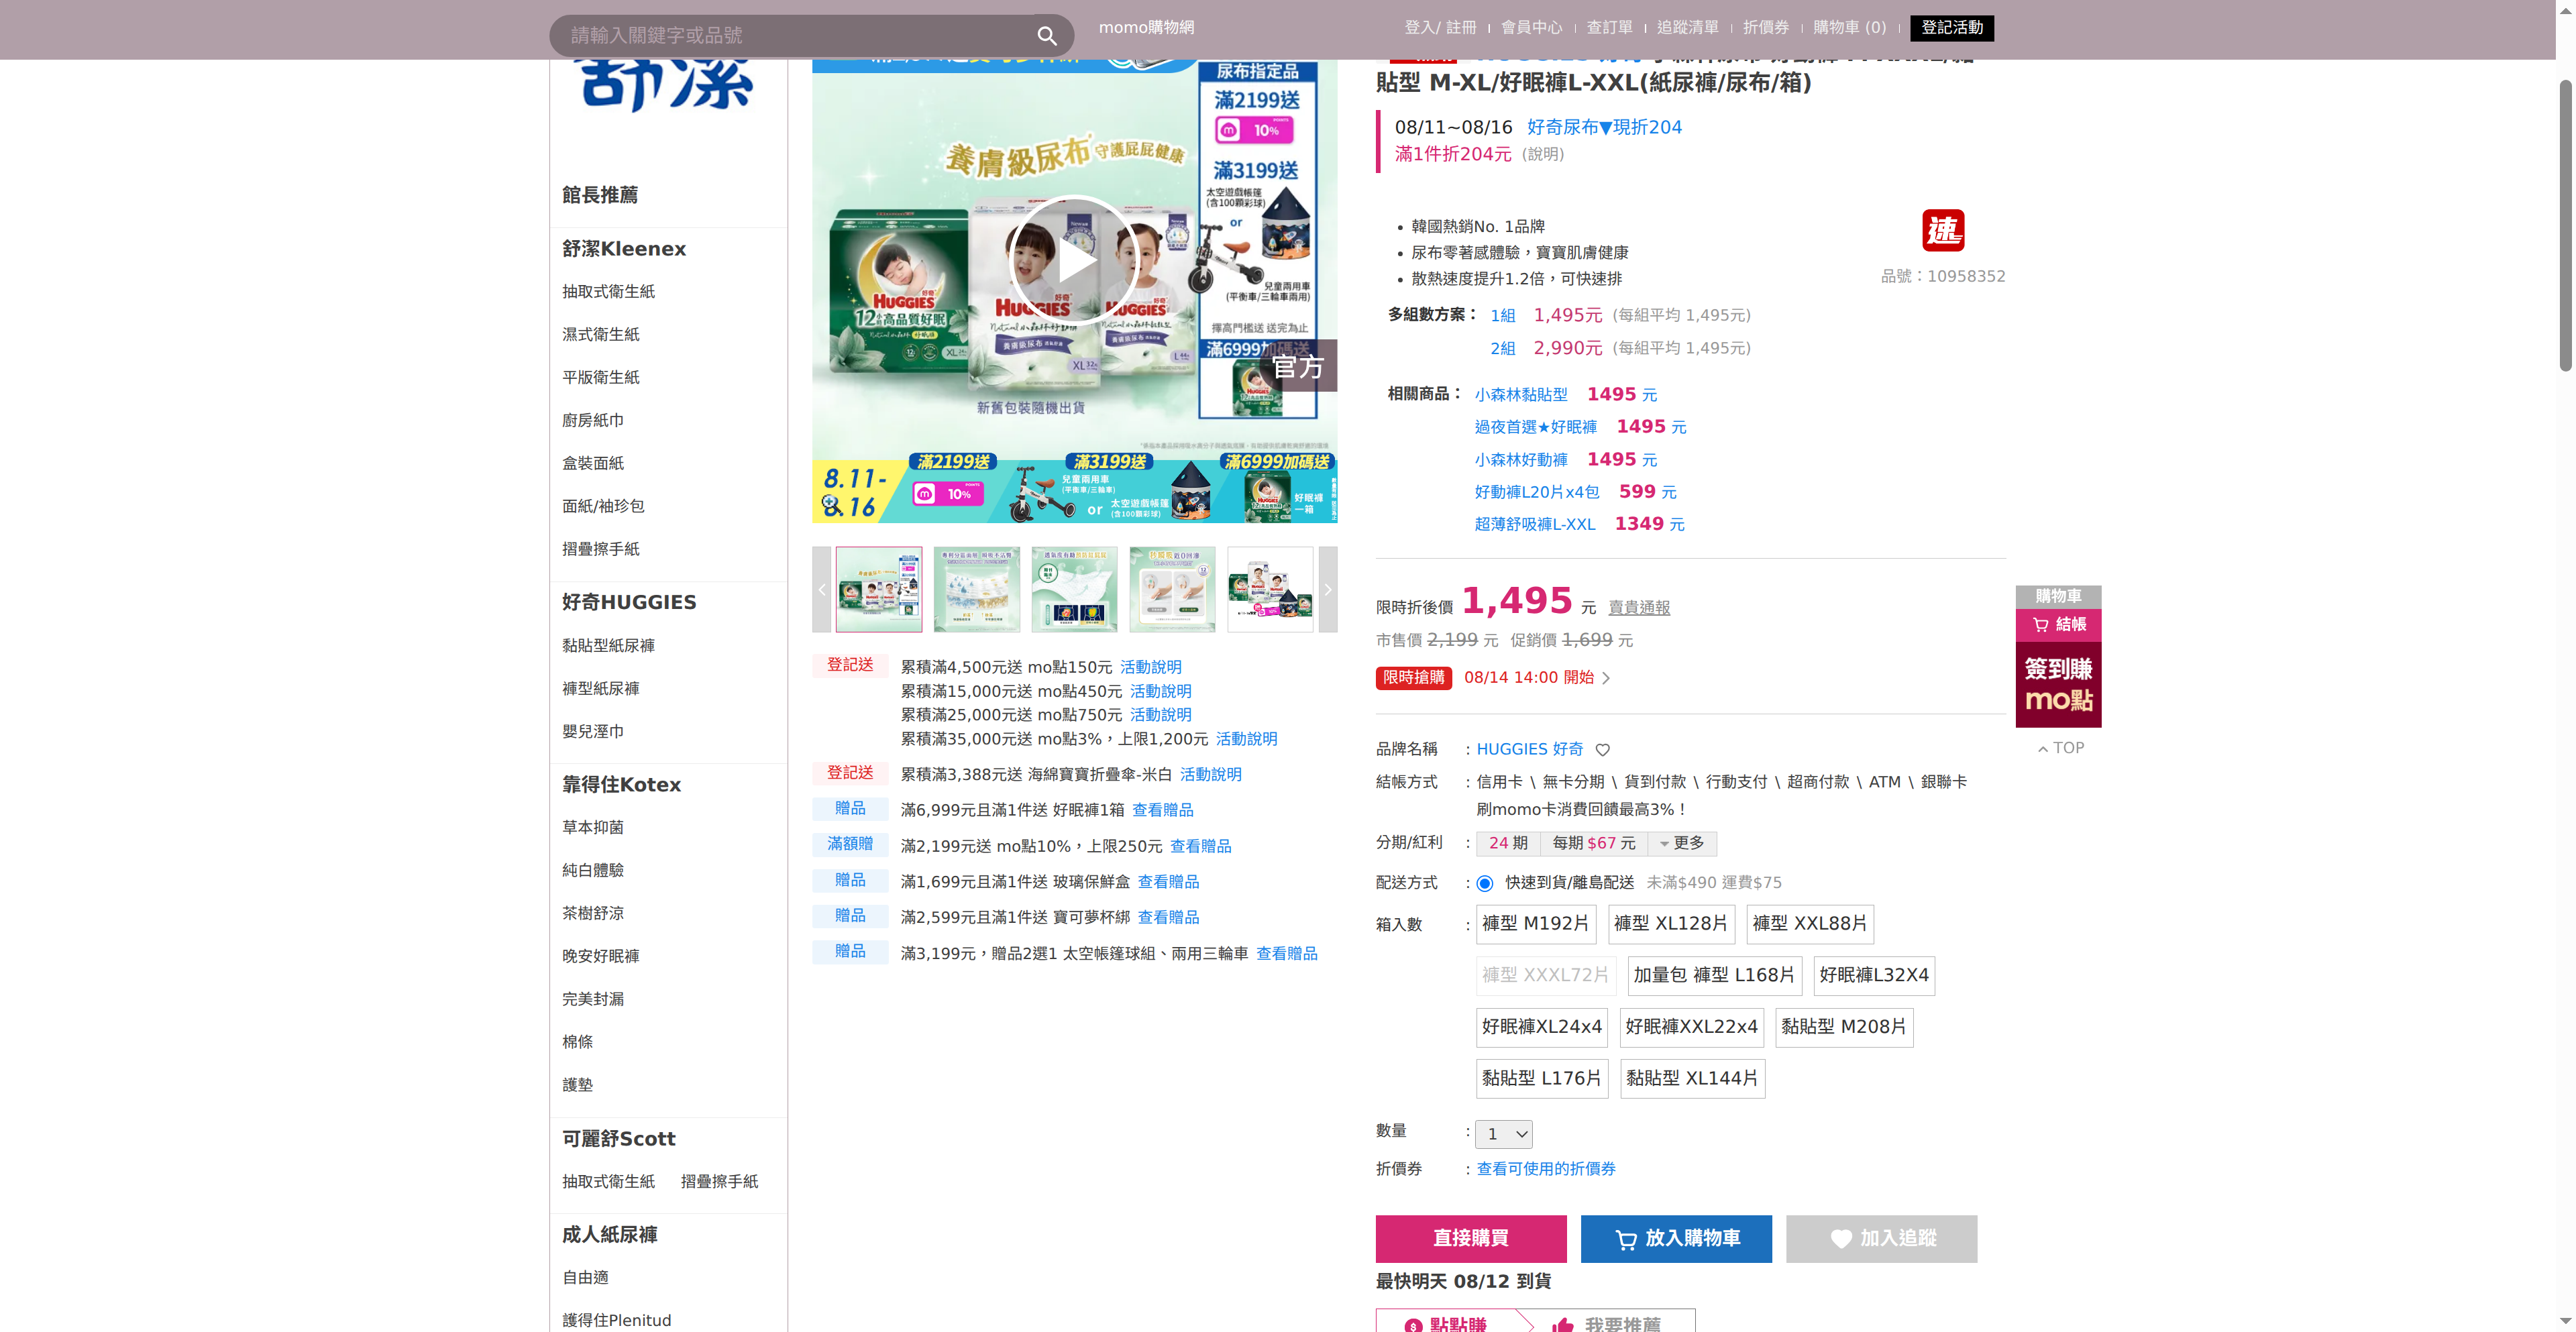Open 登入/註冊 in the top menu
The image size is (2576, 1332).
coord(1440,28)
